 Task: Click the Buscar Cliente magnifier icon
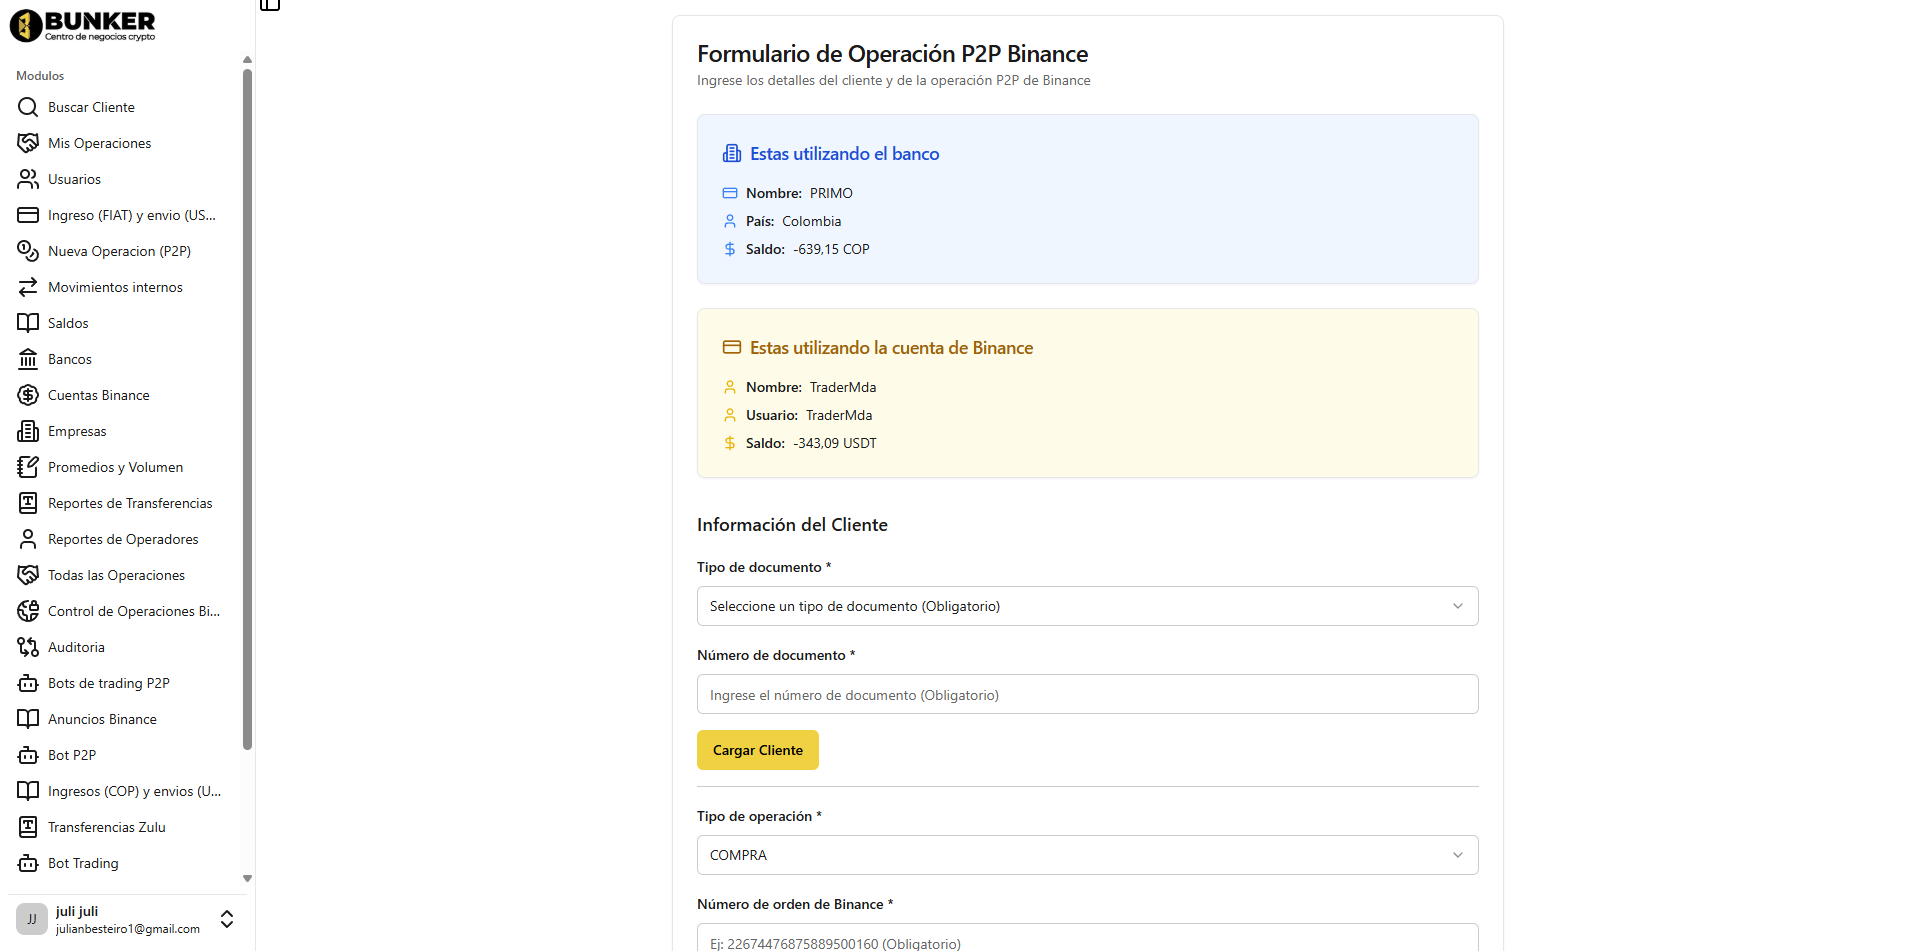[28, 107]
